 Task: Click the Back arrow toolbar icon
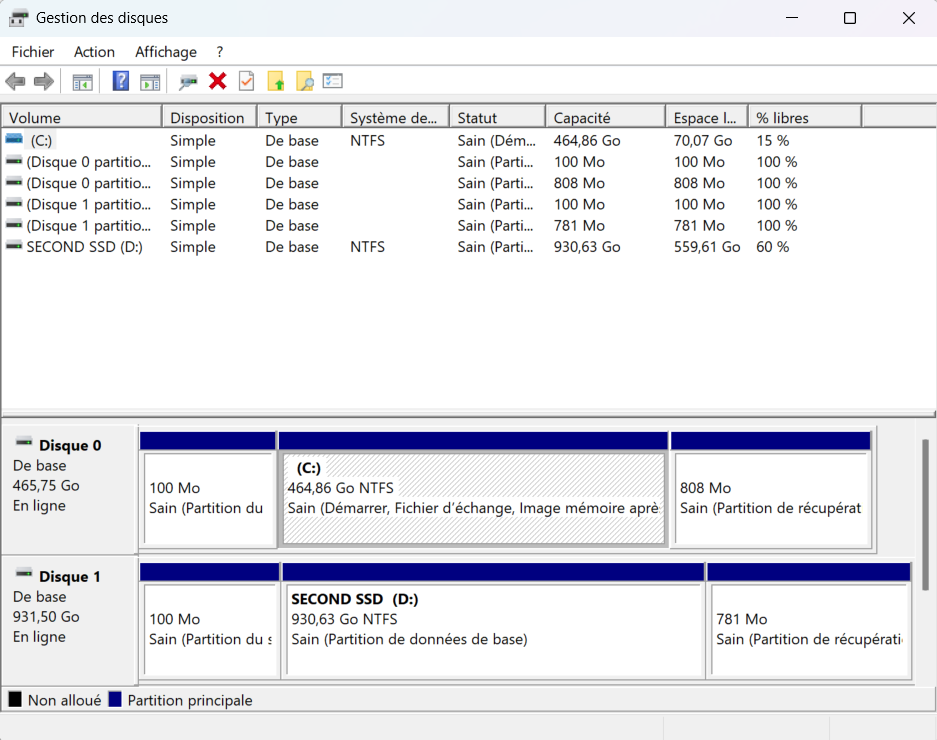tap(15, 82)
